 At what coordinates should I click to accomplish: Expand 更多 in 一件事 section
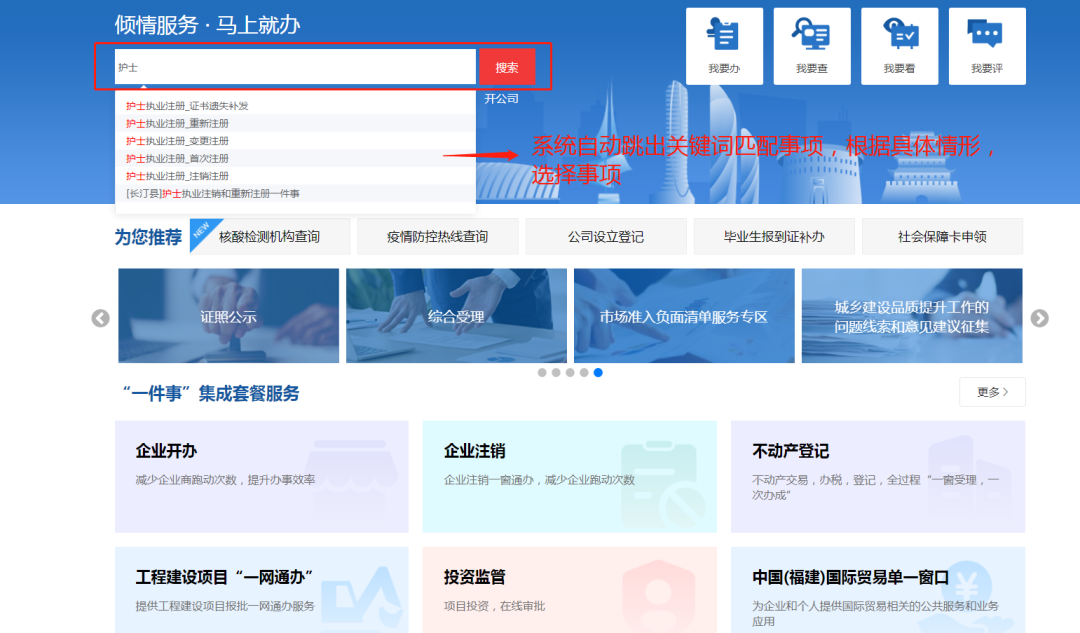(992, 392)
